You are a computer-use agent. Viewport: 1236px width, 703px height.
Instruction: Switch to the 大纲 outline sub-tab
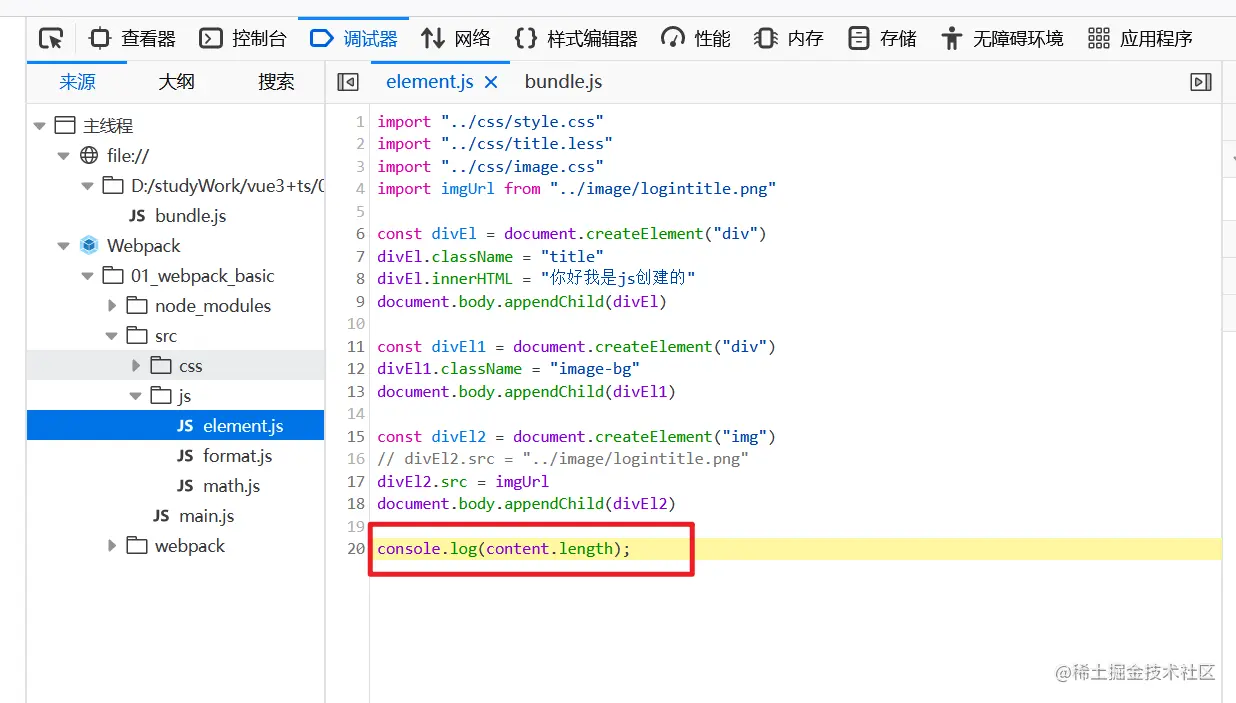click(176, 82)
